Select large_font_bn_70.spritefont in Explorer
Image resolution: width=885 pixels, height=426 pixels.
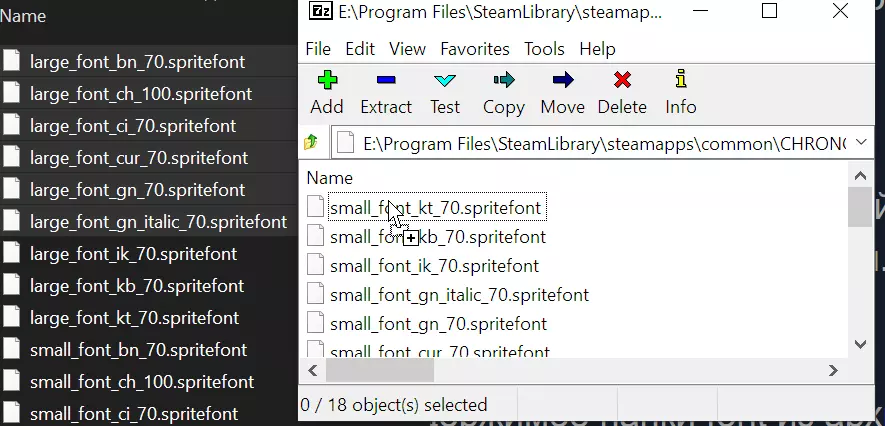137,62
